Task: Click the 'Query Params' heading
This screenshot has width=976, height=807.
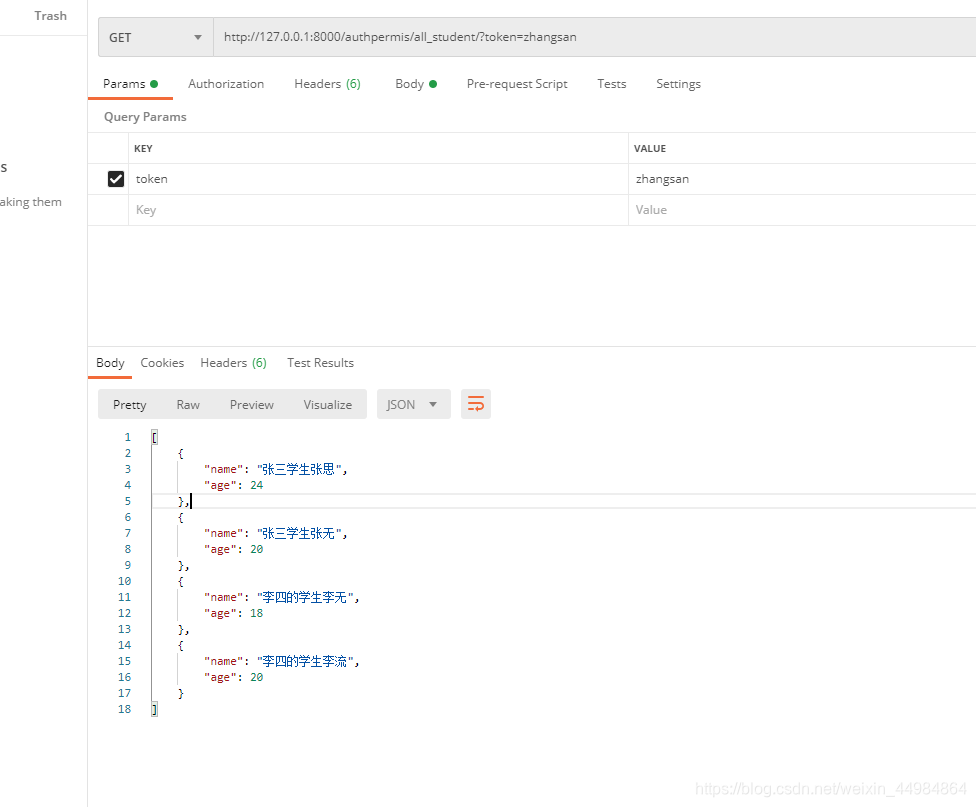Action: click(145, 117)
